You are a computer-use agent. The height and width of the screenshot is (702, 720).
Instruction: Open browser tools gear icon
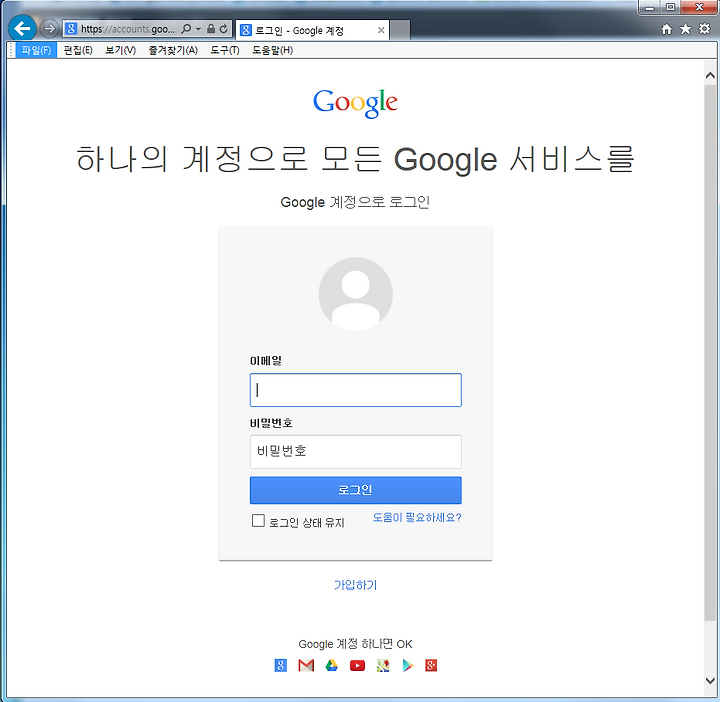(704, 29)
